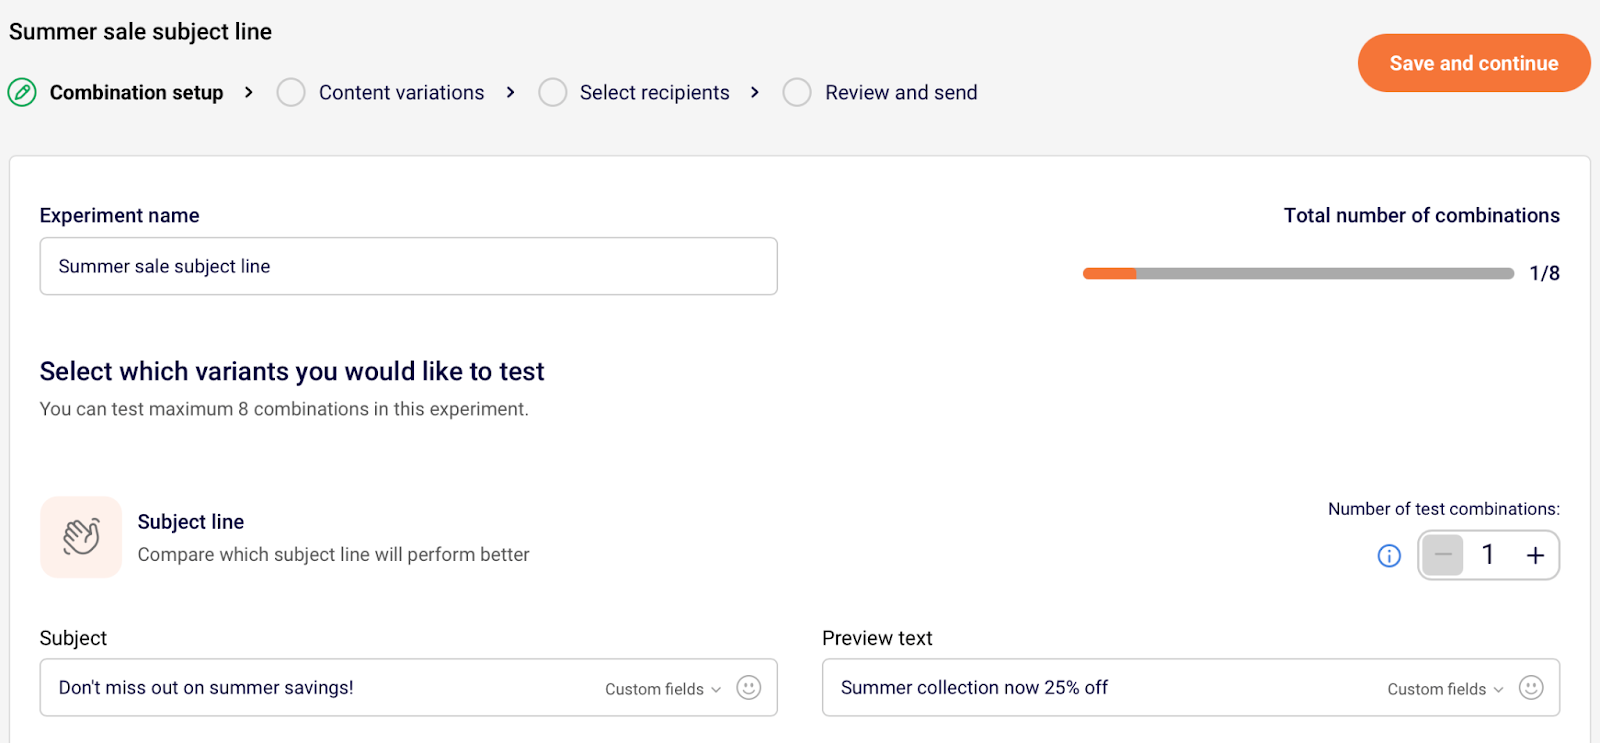Click the waving hand Subject line icon
The image size is (1600, 743).
pos(81,537)
